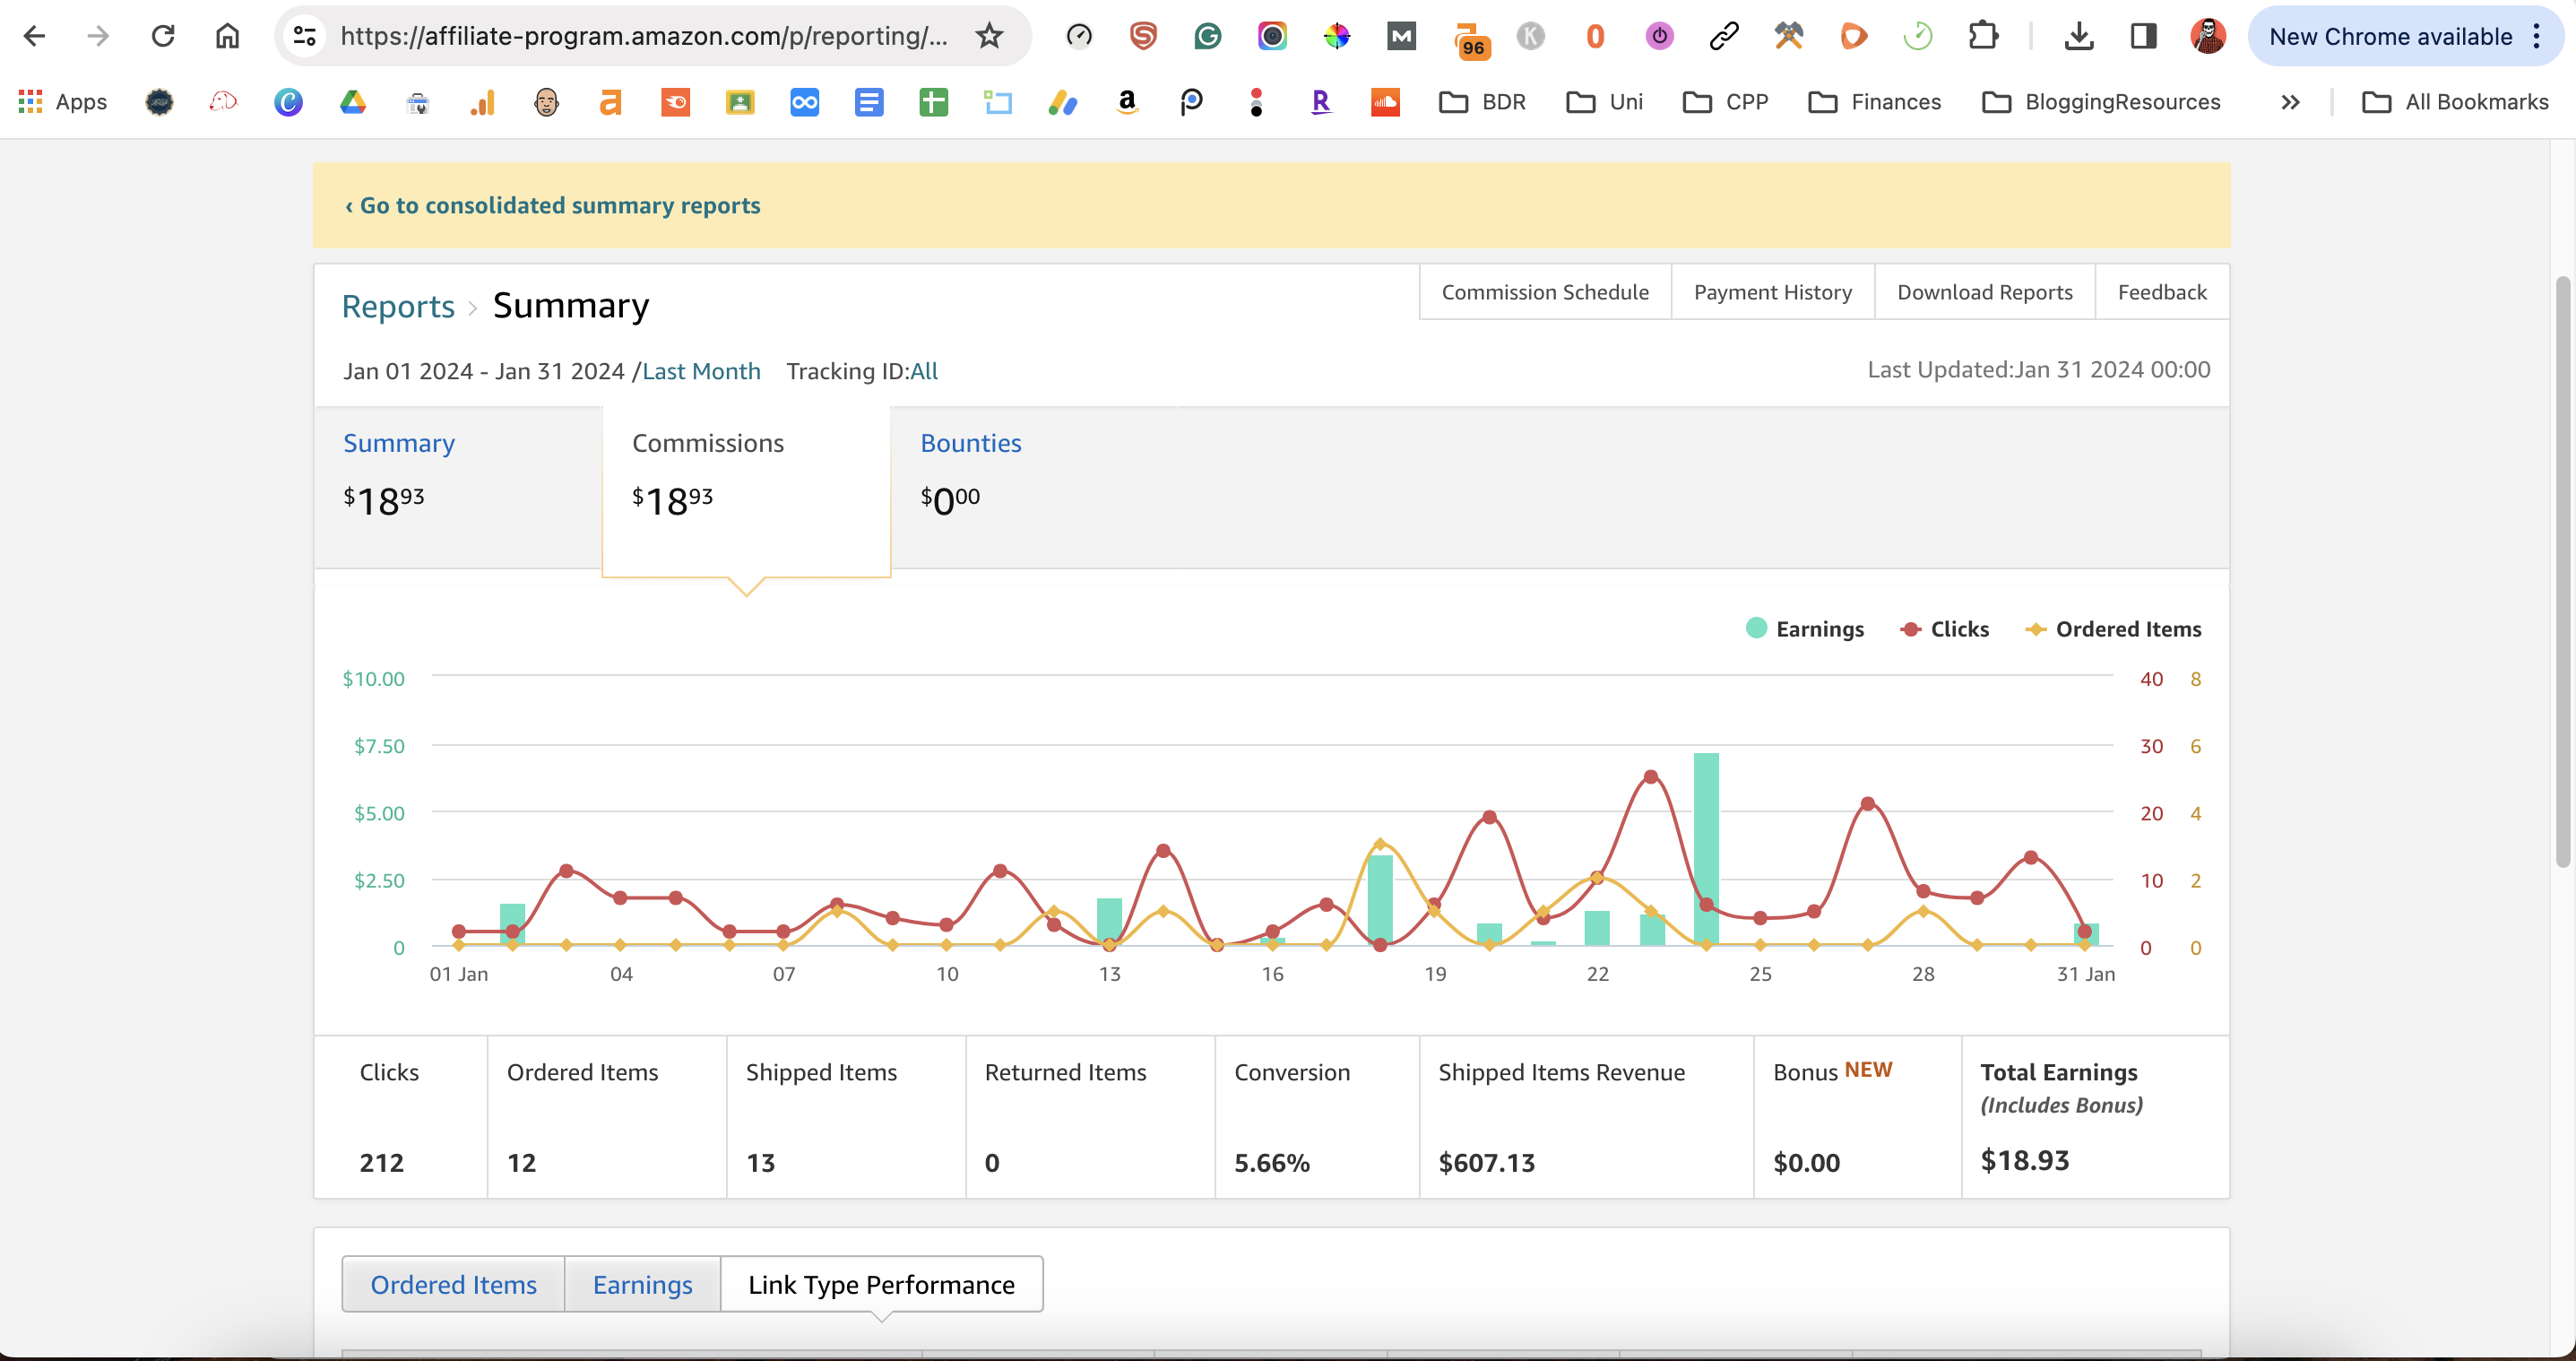The image size is (2576, 1361).
Task: Open the Google AdSense bookmark icon
Action: (1062, 102)
